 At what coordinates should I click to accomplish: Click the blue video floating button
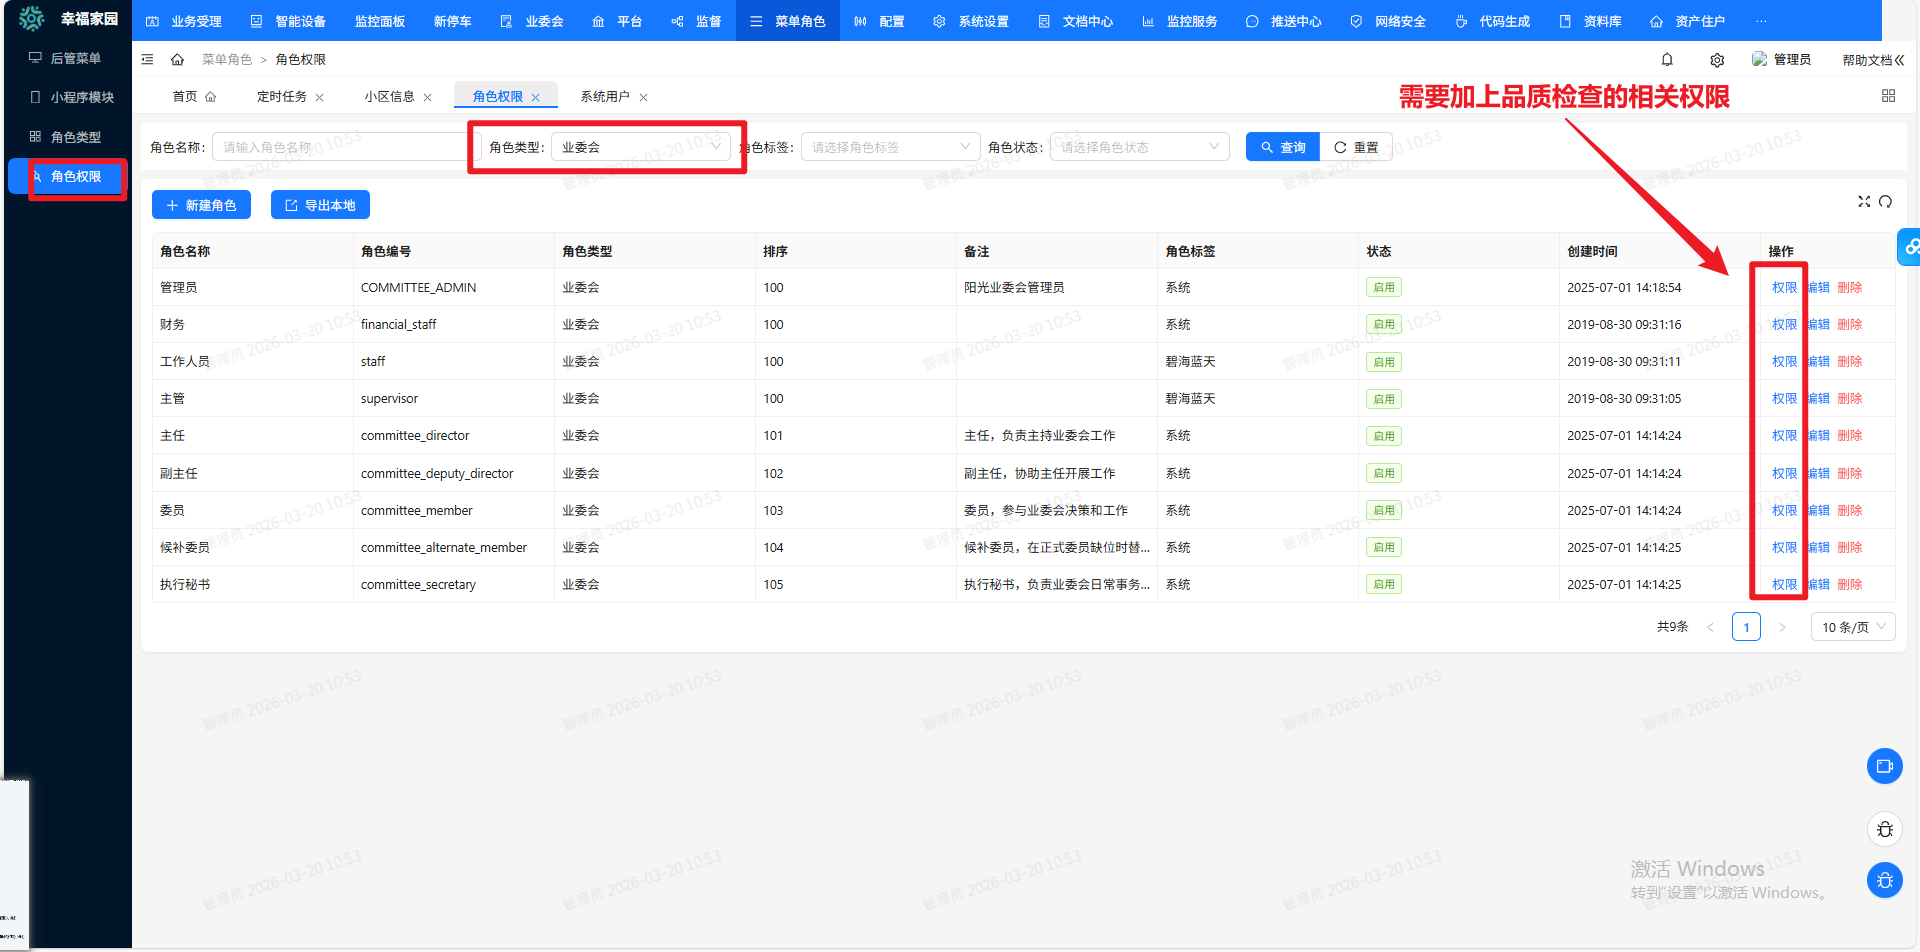click(1884, 766)
